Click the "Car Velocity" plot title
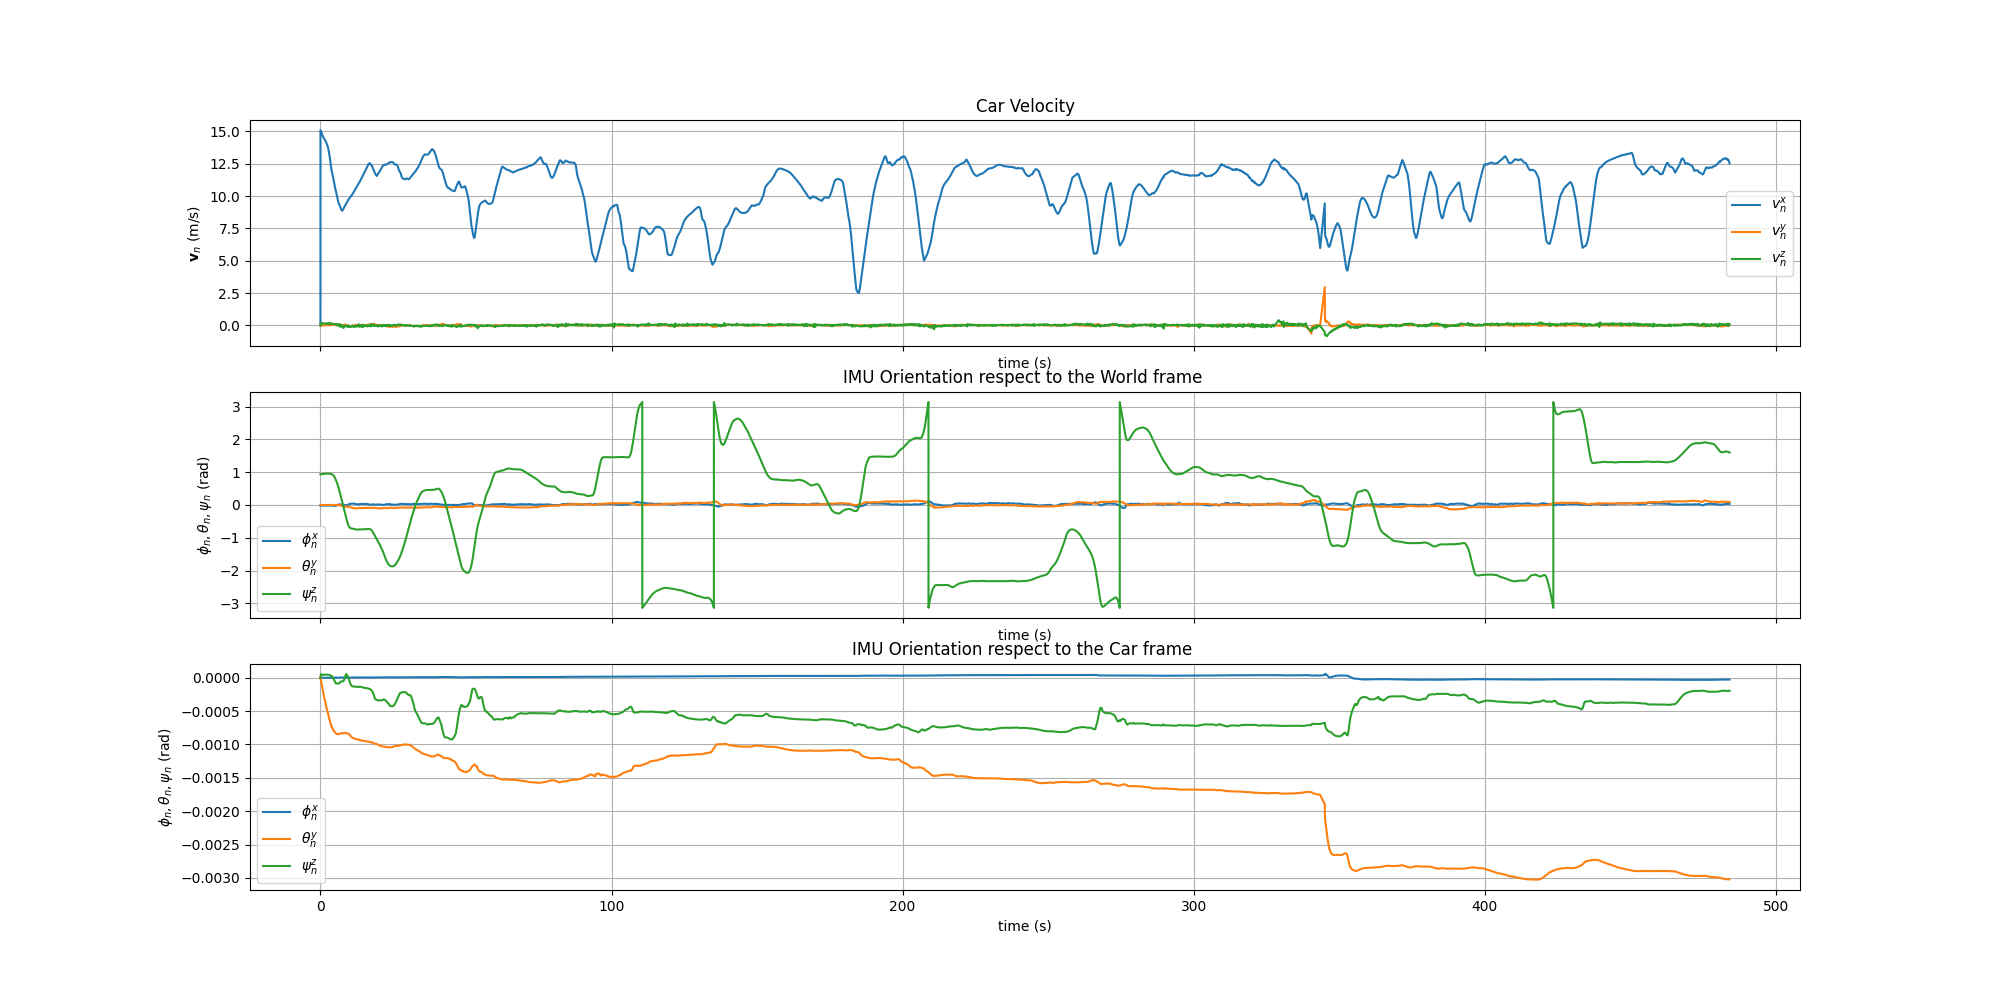The width and height of the screenshot is (2000, 1000). pos(1025,106)
